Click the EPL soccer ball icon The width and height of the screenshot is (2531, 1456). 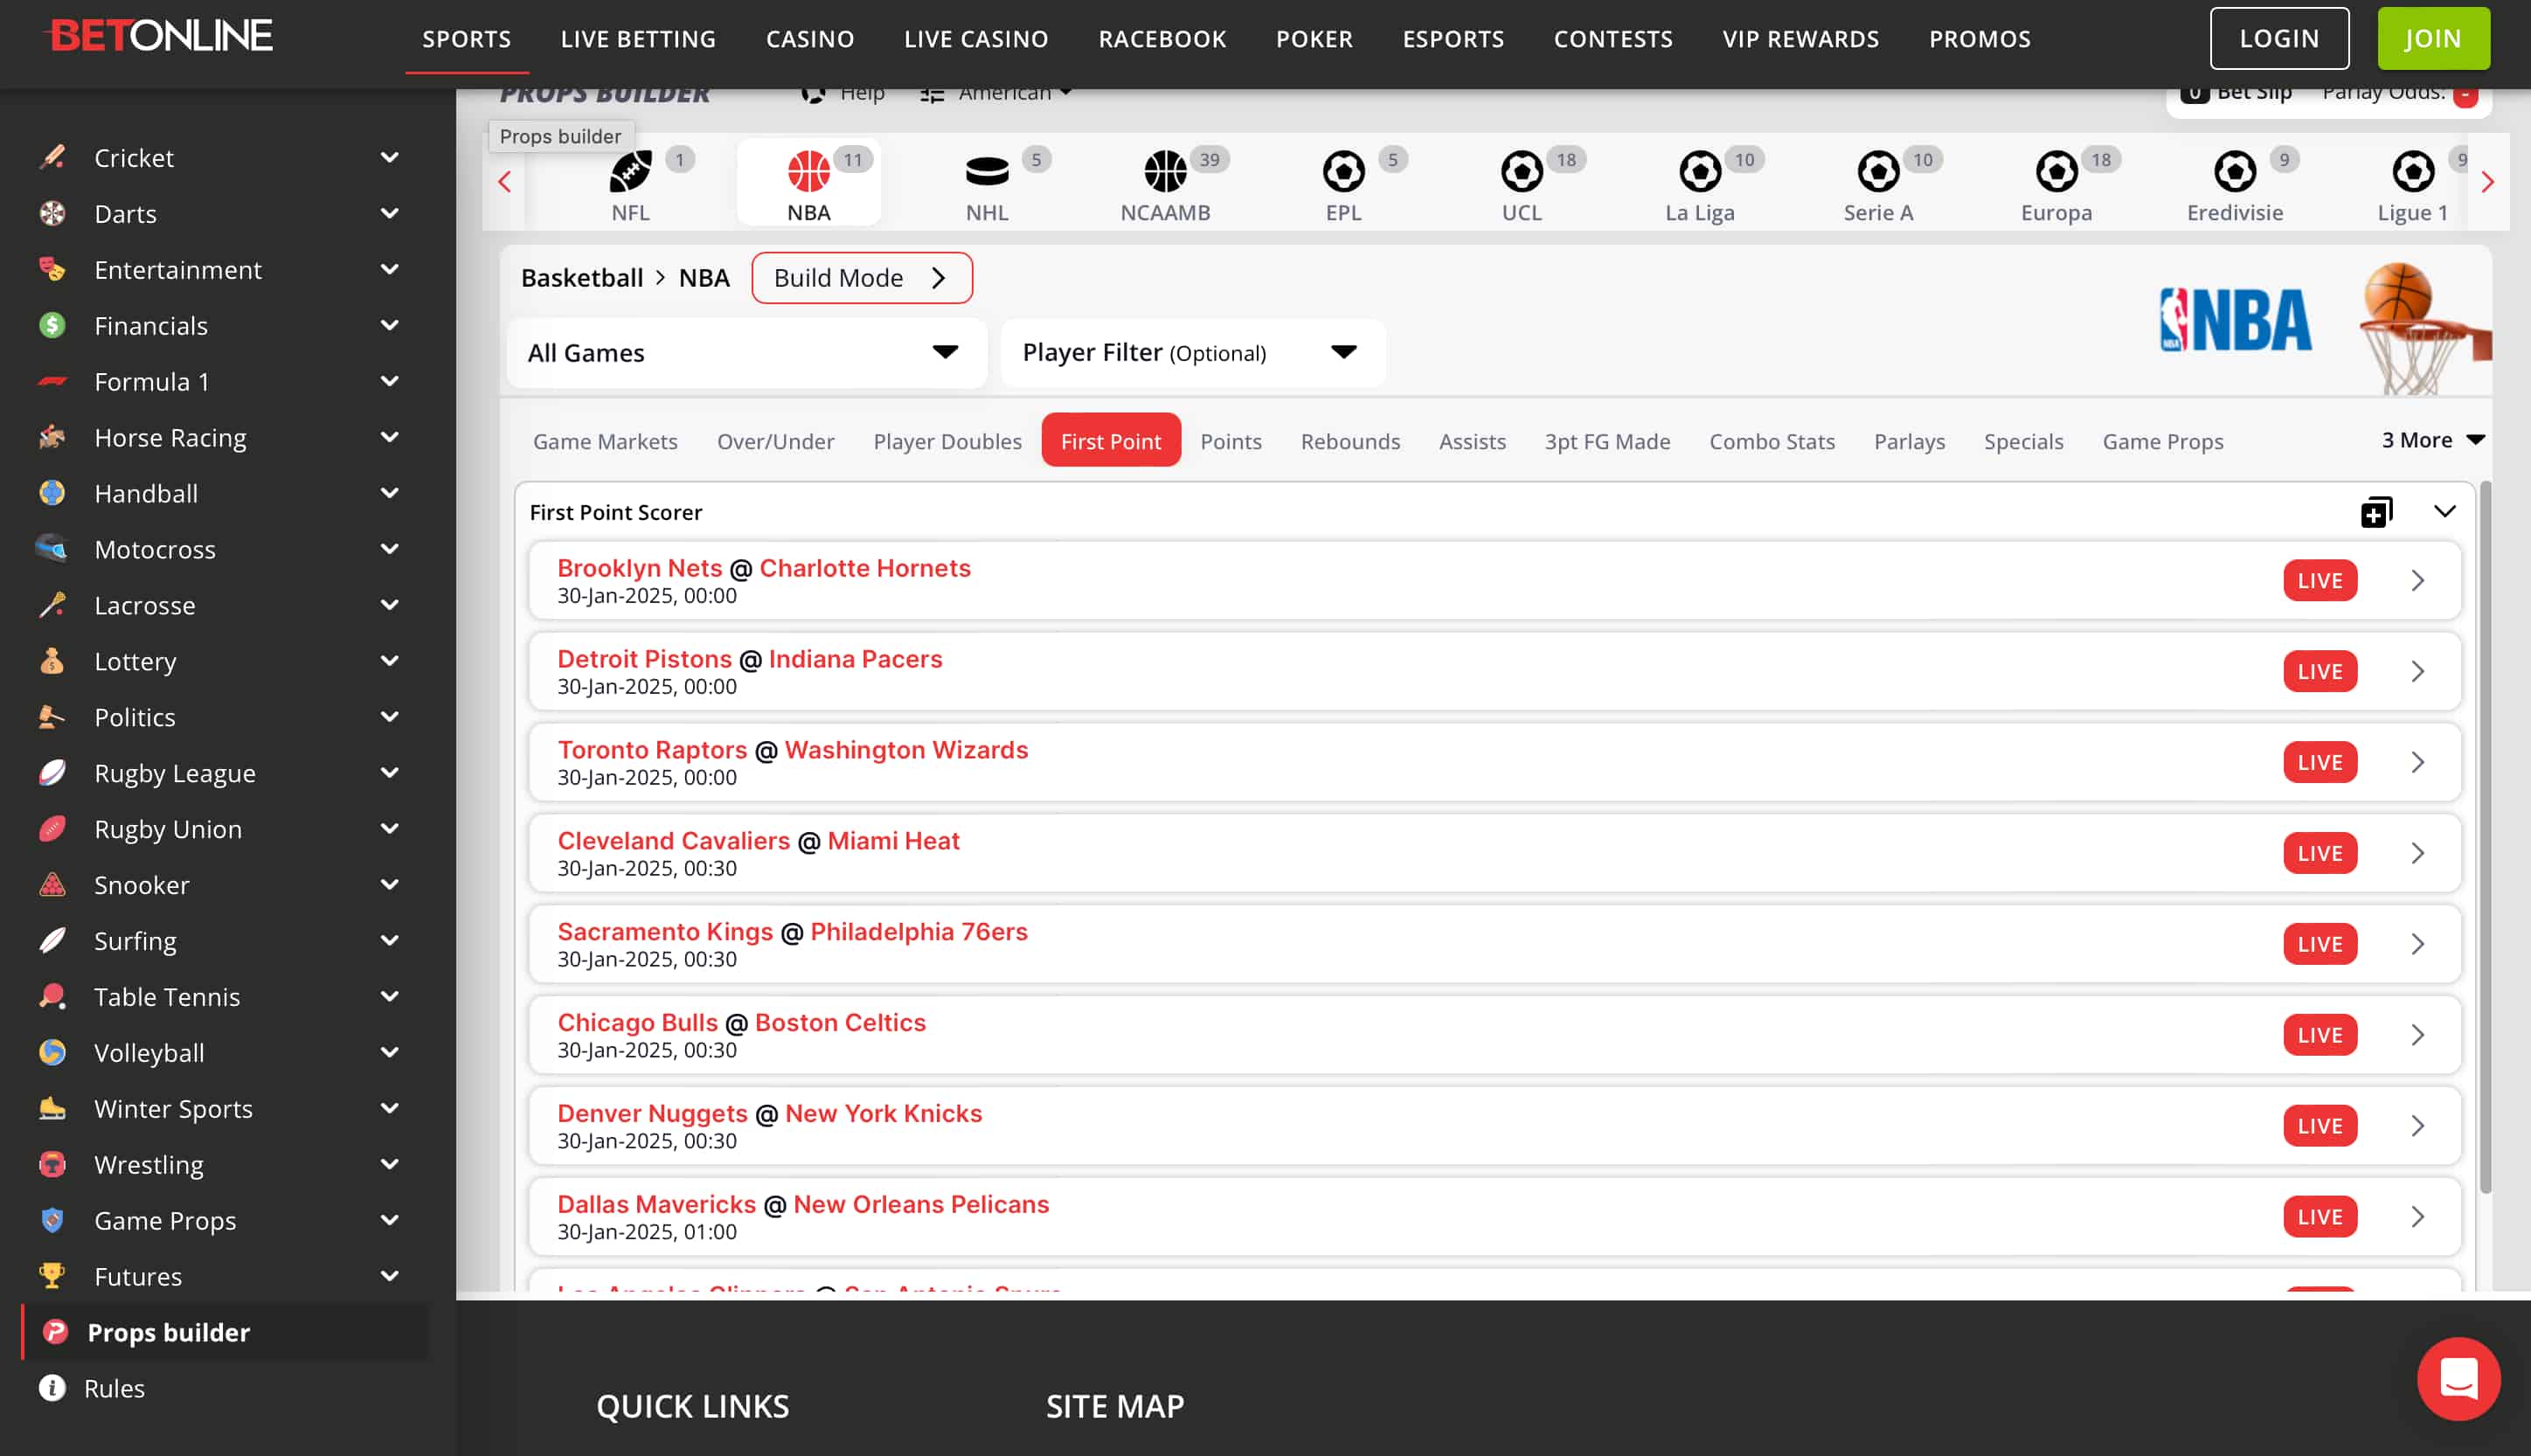click(1343, 172)
